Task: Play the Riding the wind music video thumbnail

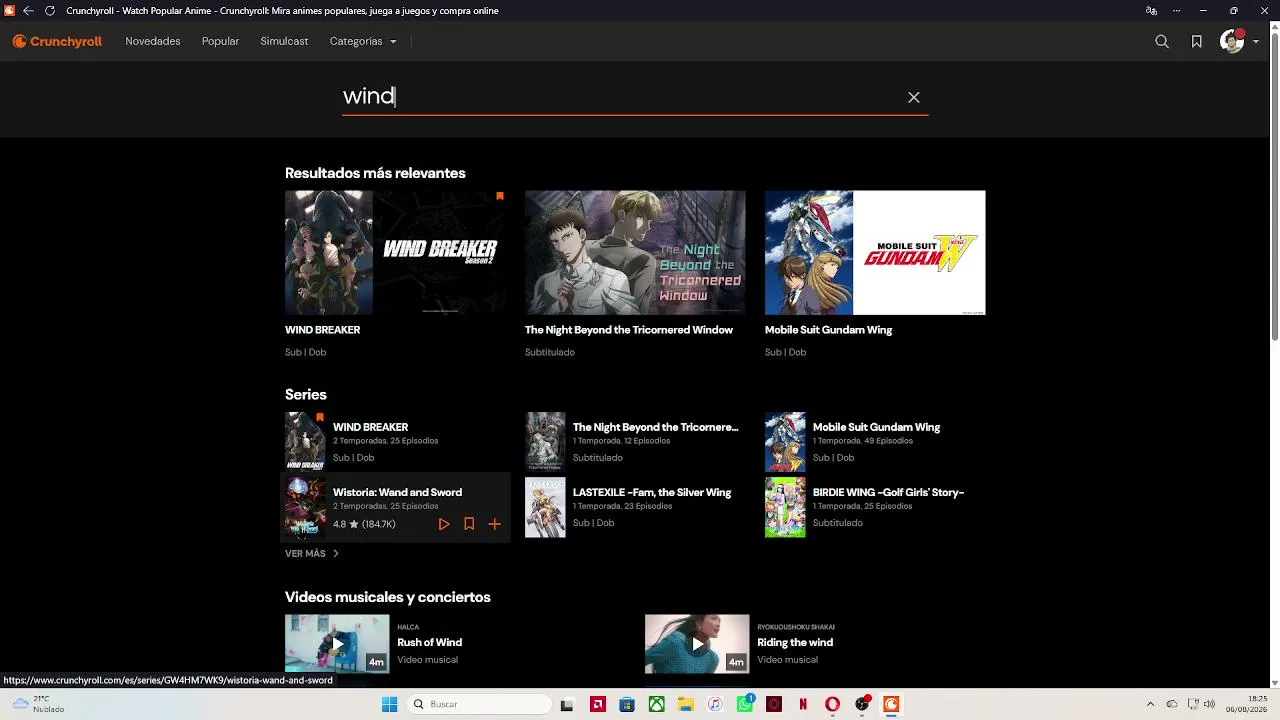Action: point(697,643)
